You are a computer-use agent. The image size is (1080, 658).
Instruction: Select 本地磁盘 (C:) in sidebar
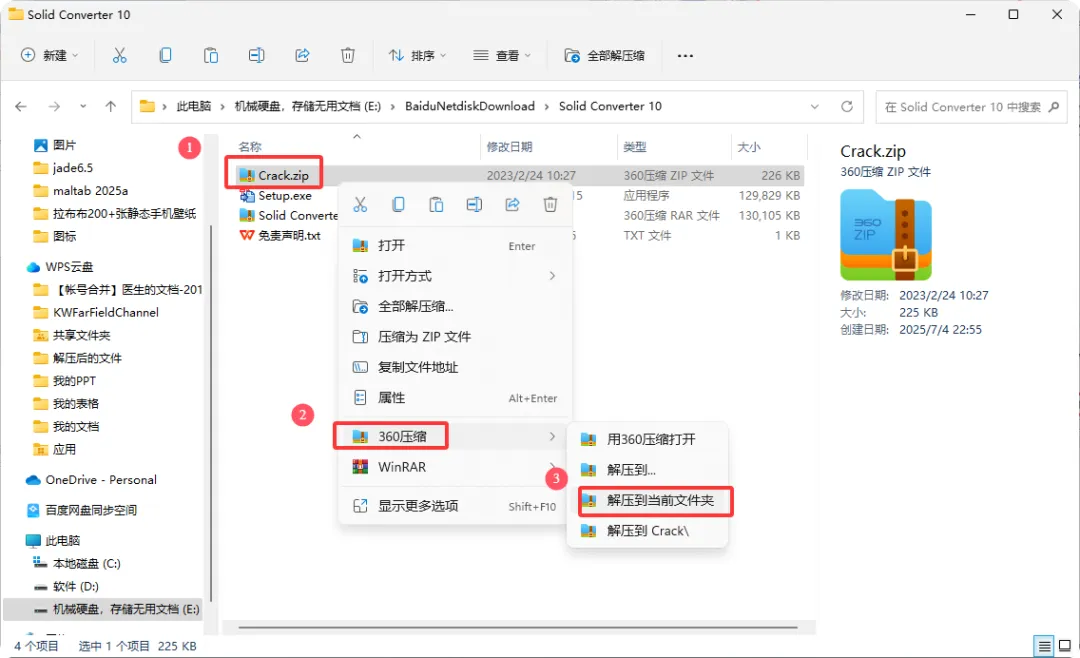point(77,564)
